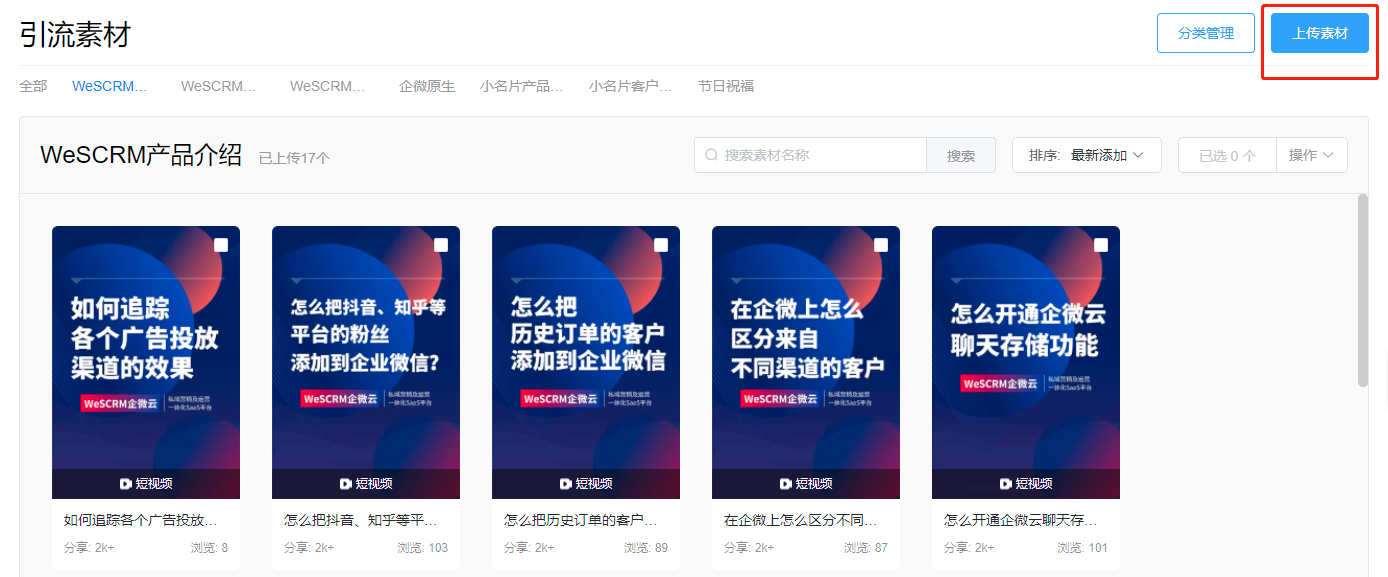The image size is (1388, 577).
Task: Click the 搜索 search button
Action: pos(961,155)
